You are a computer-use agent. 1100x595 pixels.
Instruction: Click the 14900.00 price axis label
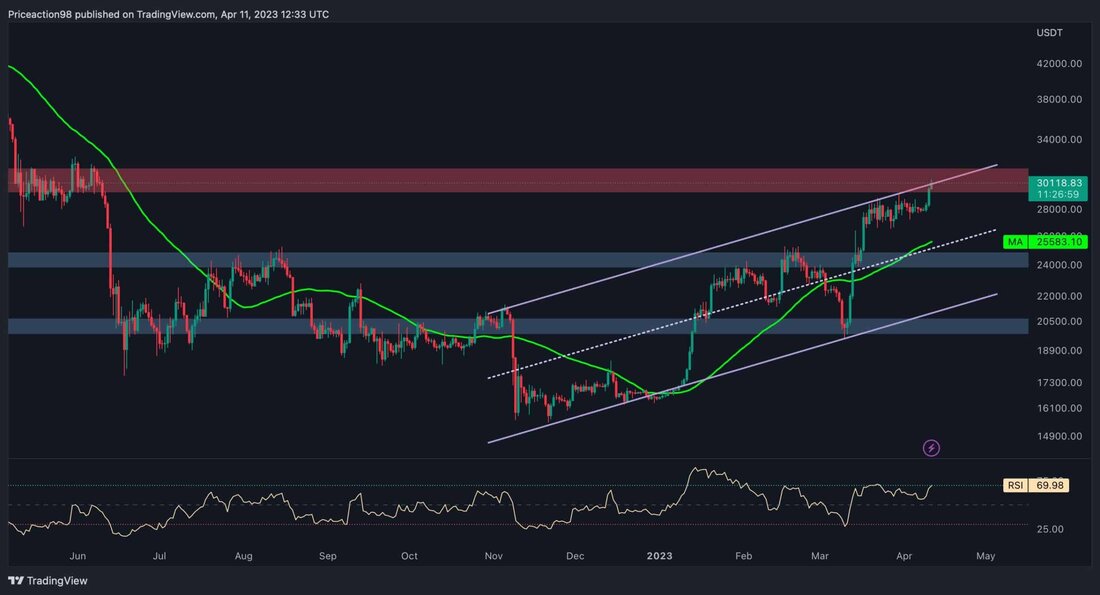click(1059, 436)
